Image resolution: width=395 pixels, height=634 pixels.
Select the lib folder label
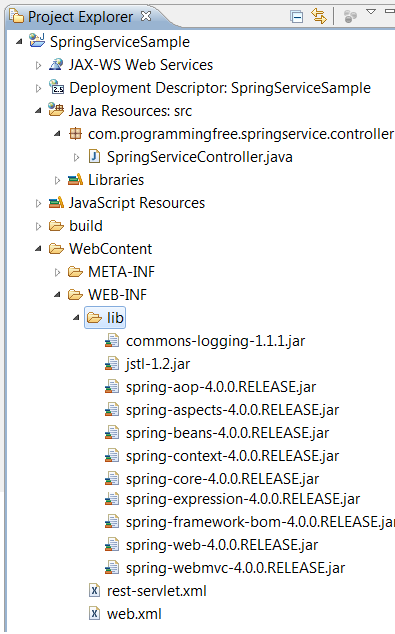pyautogui.click(x=115, y=318)
